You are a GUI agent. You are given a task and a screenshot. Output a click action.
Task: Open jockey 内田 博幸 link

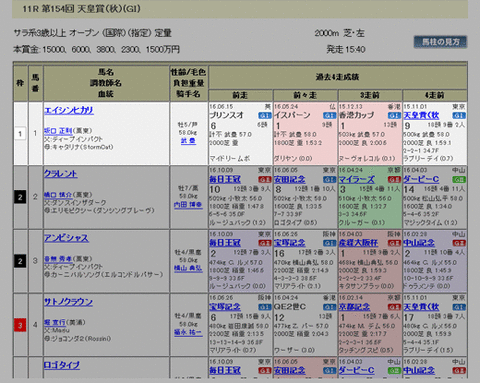tap(188, 204)
